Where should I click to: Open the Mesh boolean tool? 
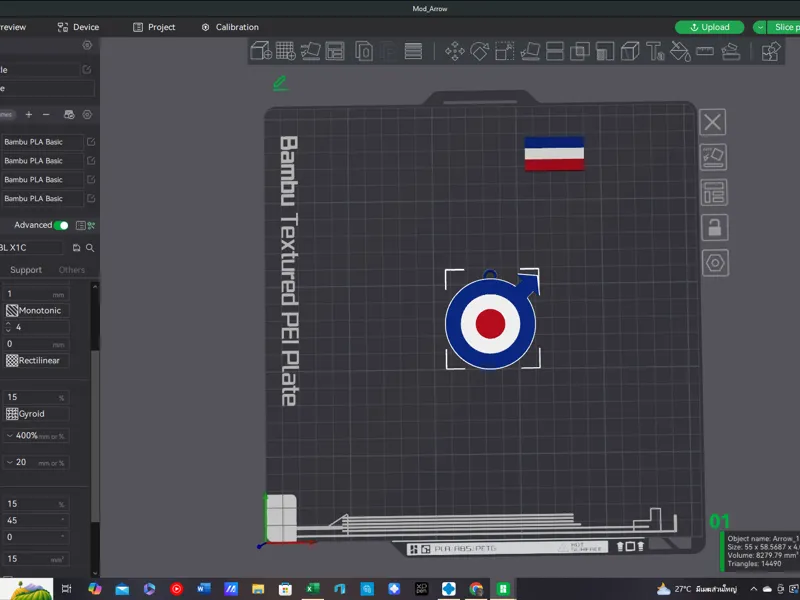point(580,52)
